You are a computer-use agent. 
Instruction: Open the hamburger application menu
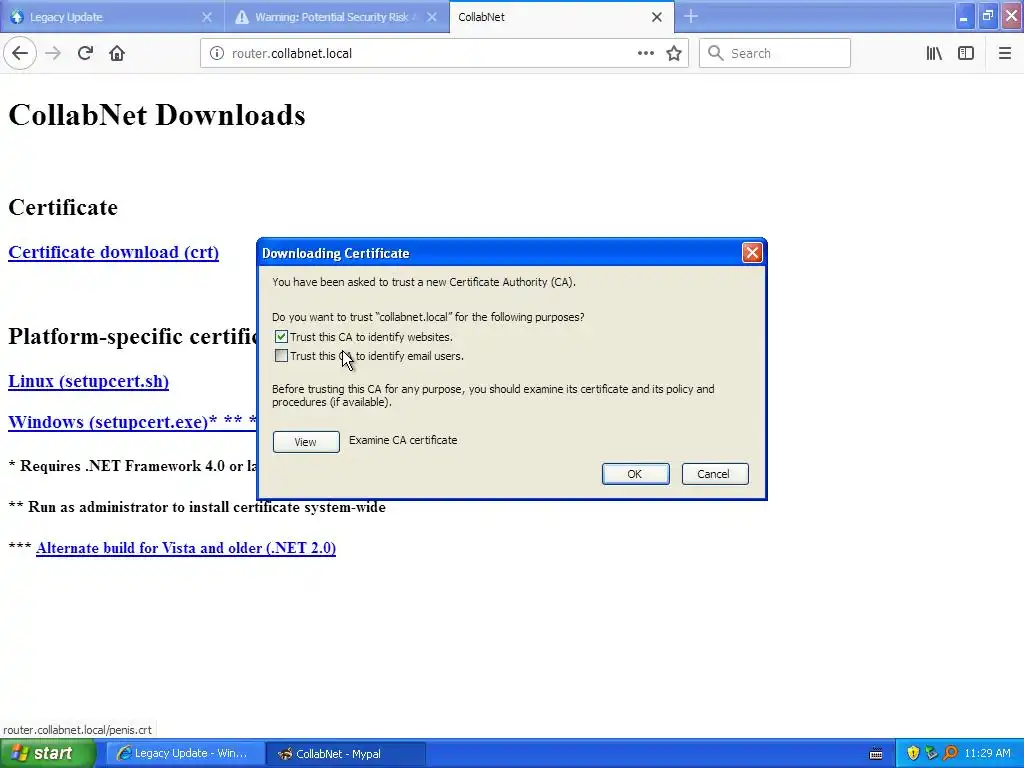(1005, 54)
